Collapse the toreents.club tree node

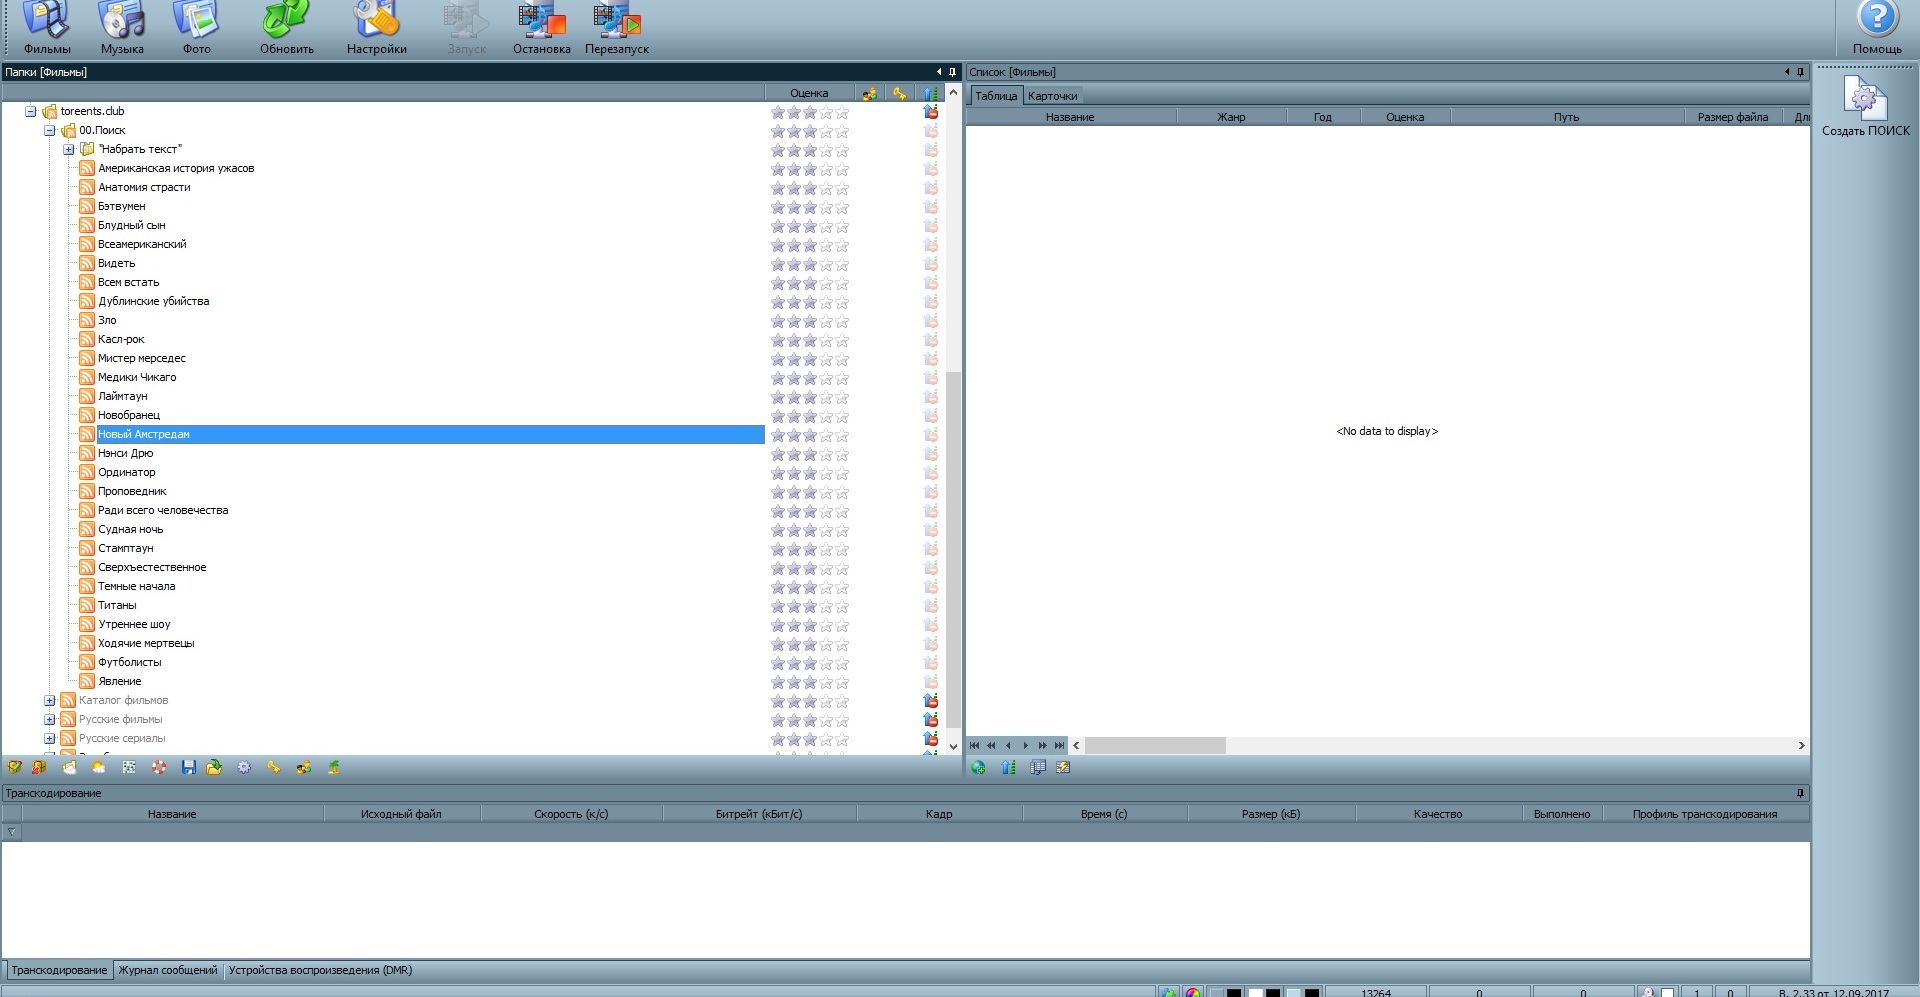click(31, 111)
